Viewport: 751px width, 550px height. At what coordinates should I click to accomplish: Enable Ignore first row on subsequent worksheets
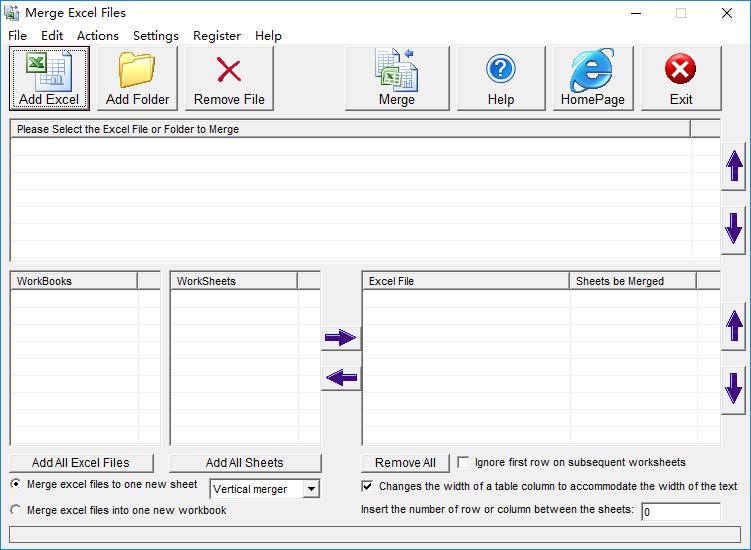463,462
